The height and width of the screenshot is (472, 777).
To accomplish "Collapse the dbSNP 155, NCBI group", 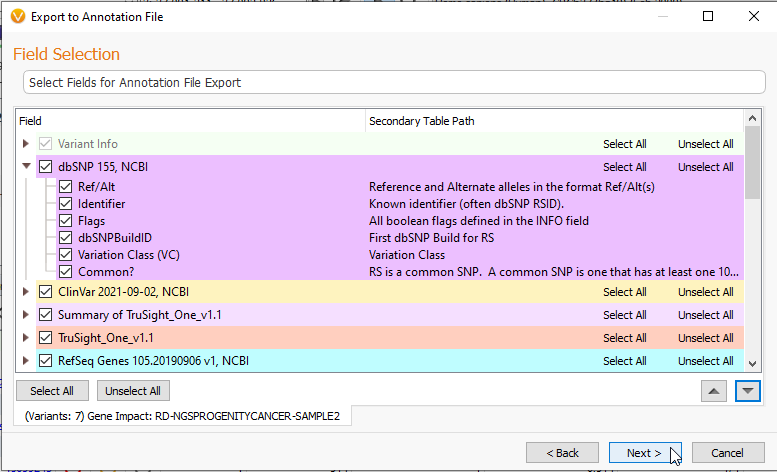I will pyautogui.click(x=26, y=166).
